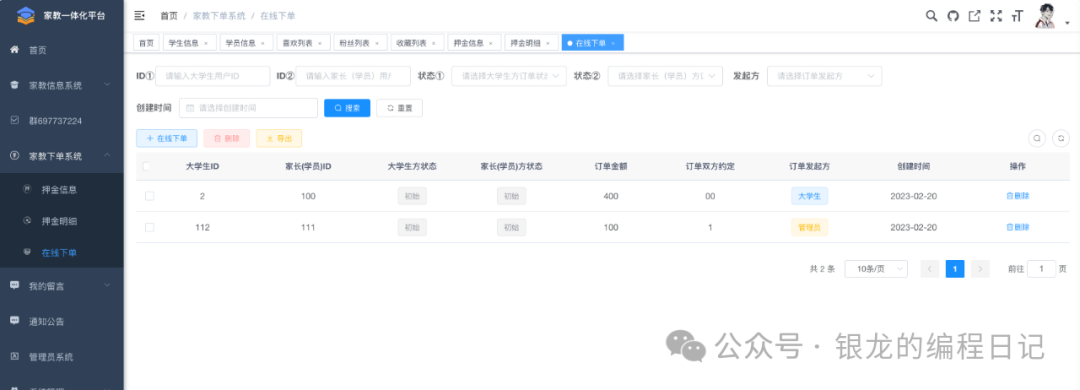Click the yellow 导出 export button
1080x390 pixels.
point(279,138)
